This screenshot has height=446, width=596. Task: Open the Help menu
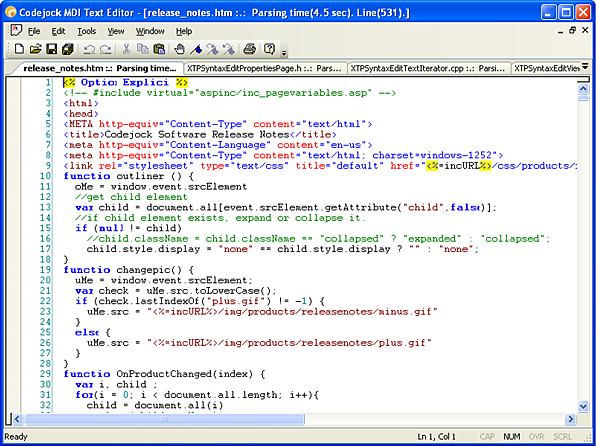coord(184,31)
